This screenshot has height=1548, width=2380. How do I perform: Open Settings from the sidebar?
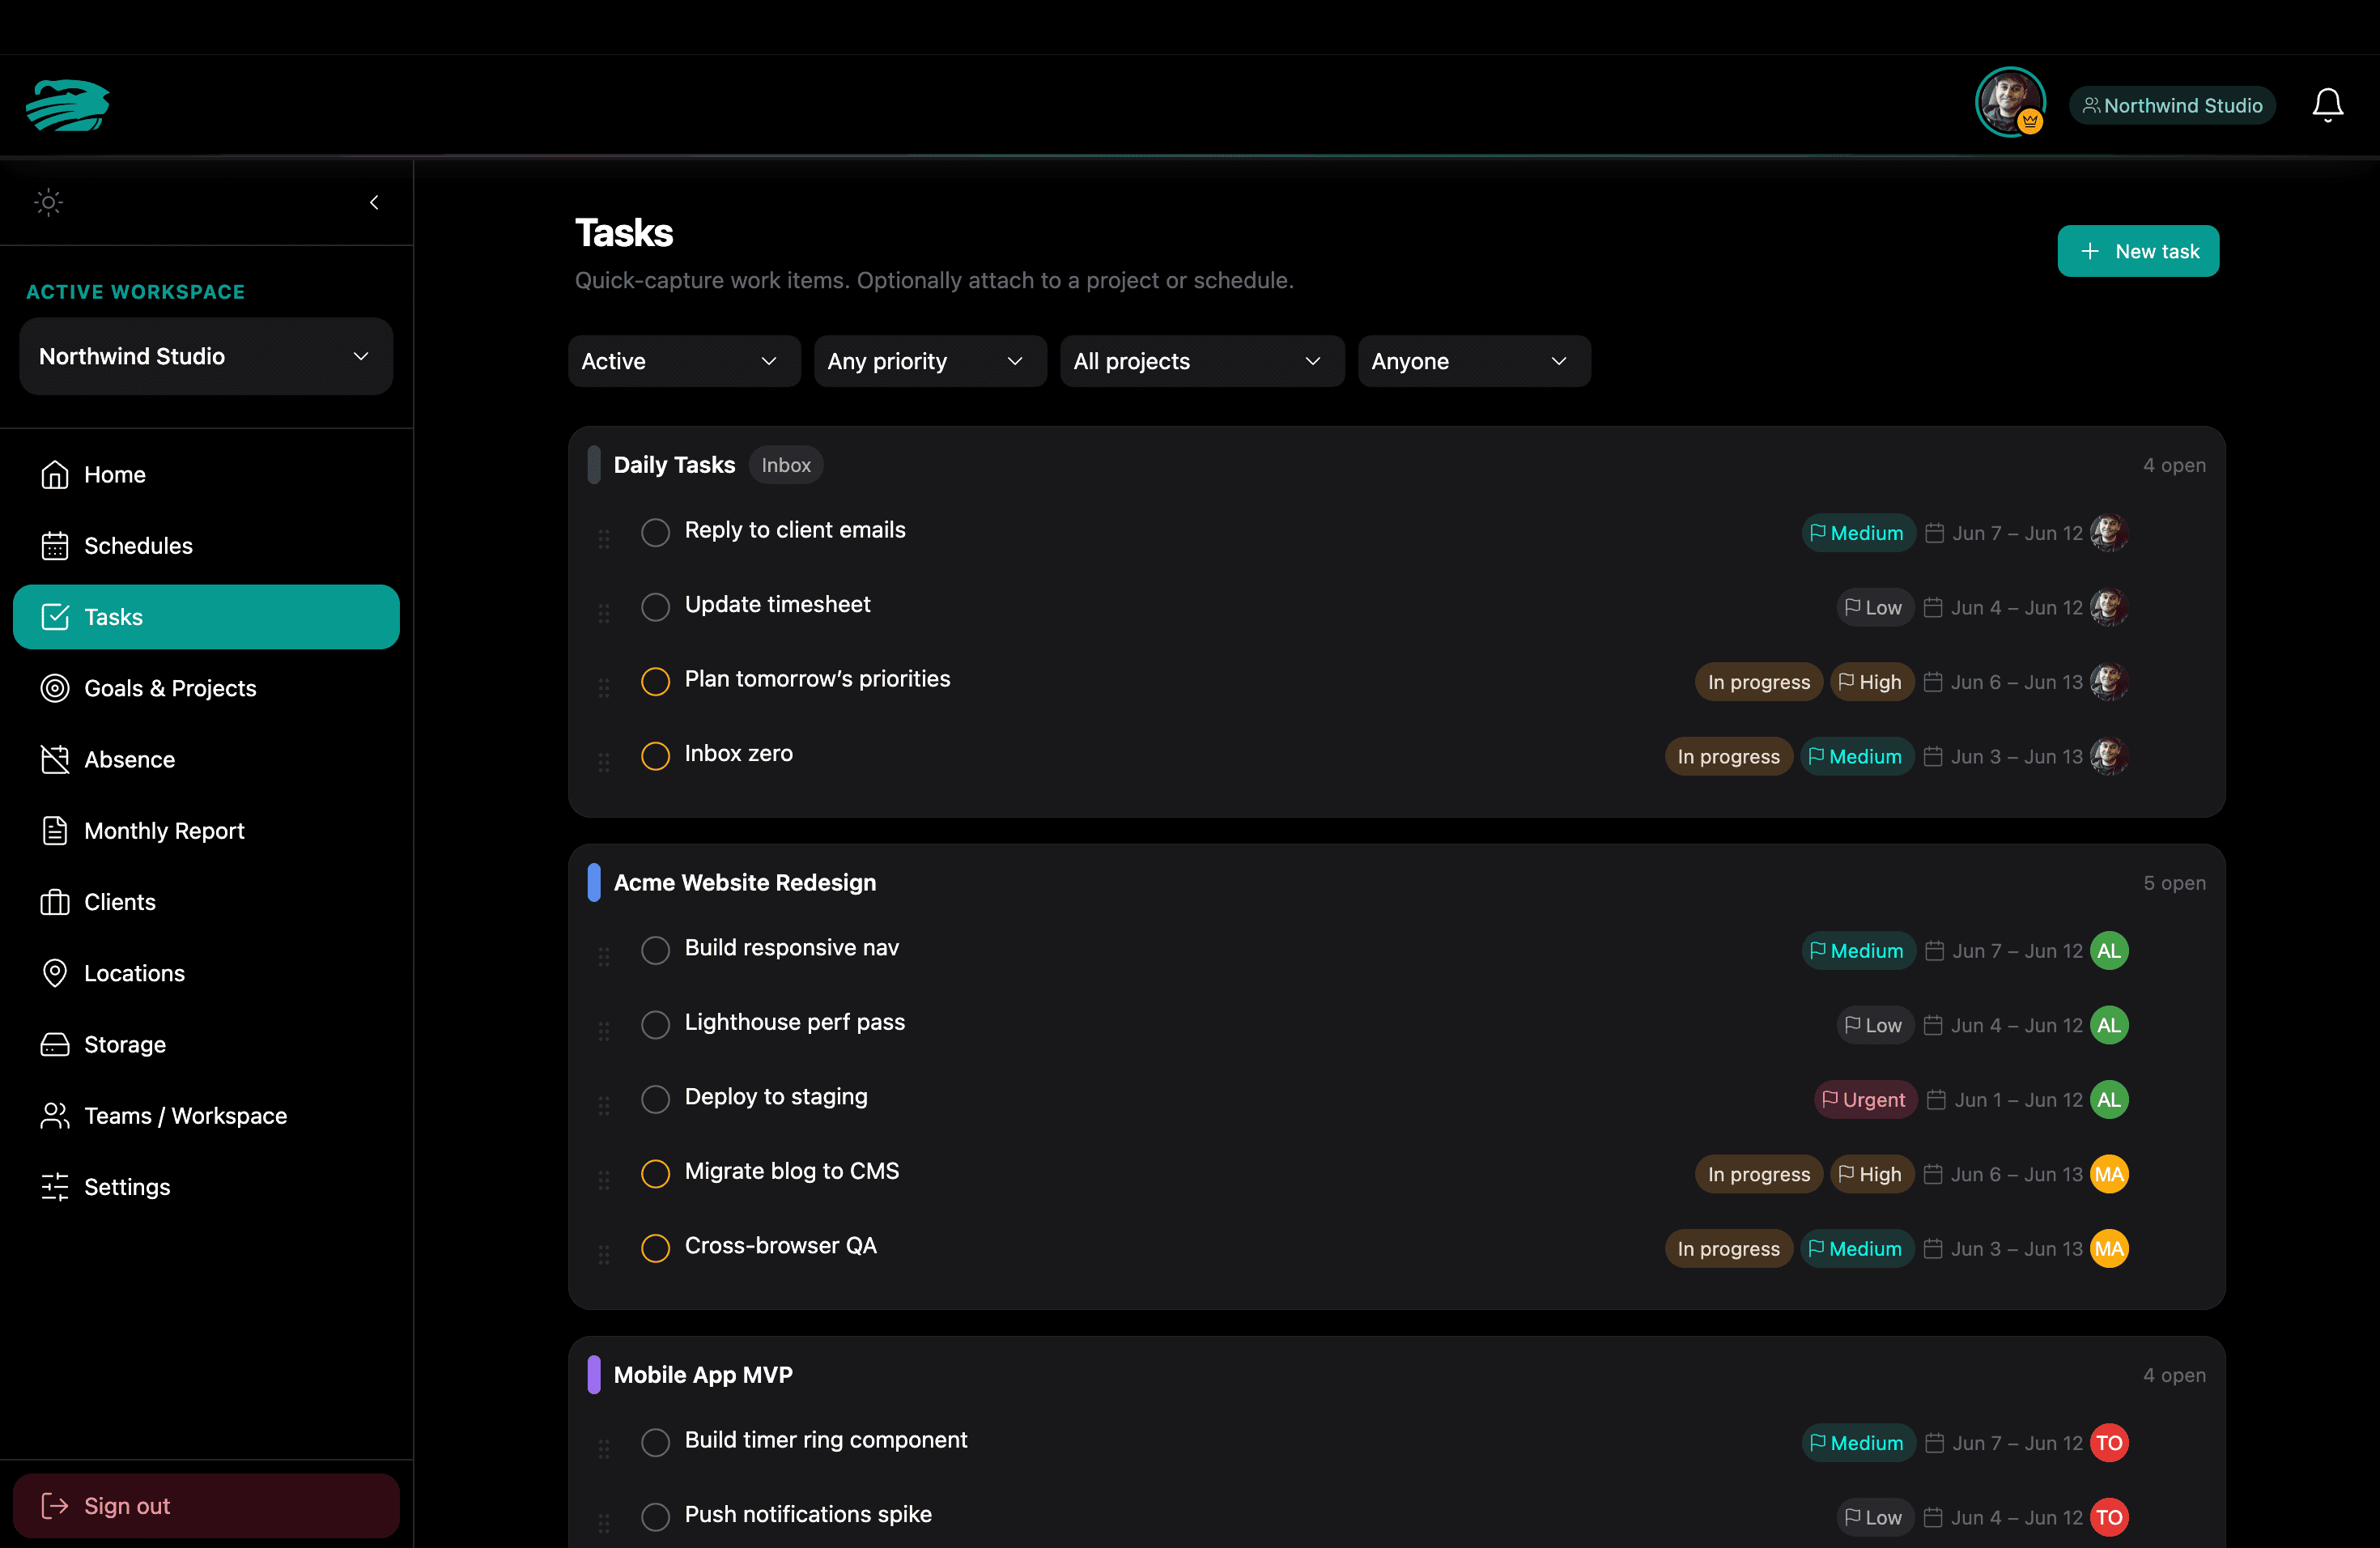click(206, 1187)
